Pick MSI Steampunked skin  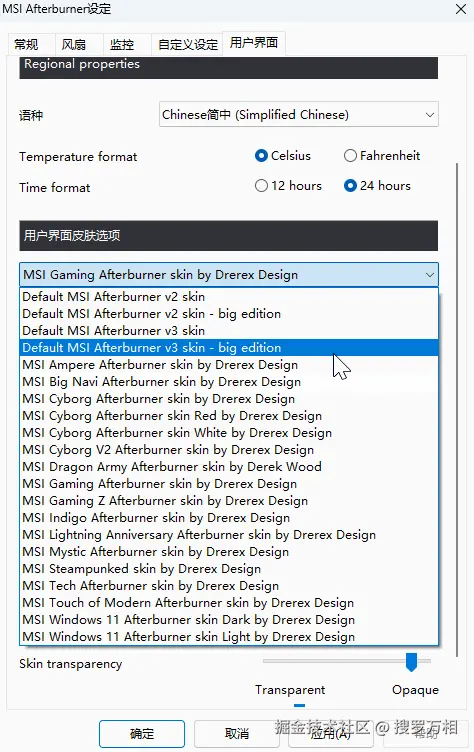pos(229,569)
